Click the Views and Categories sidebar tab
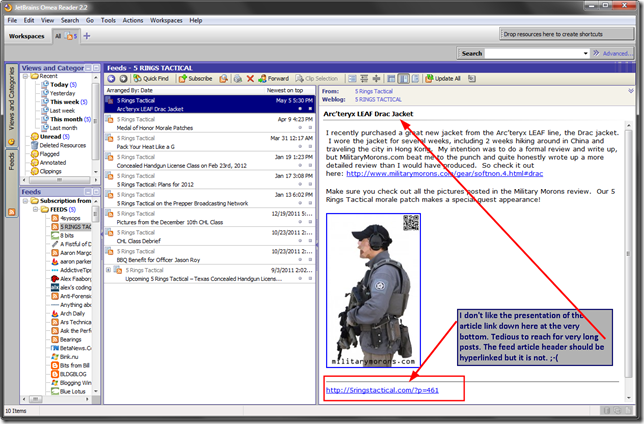 click(x=12, y=104)
